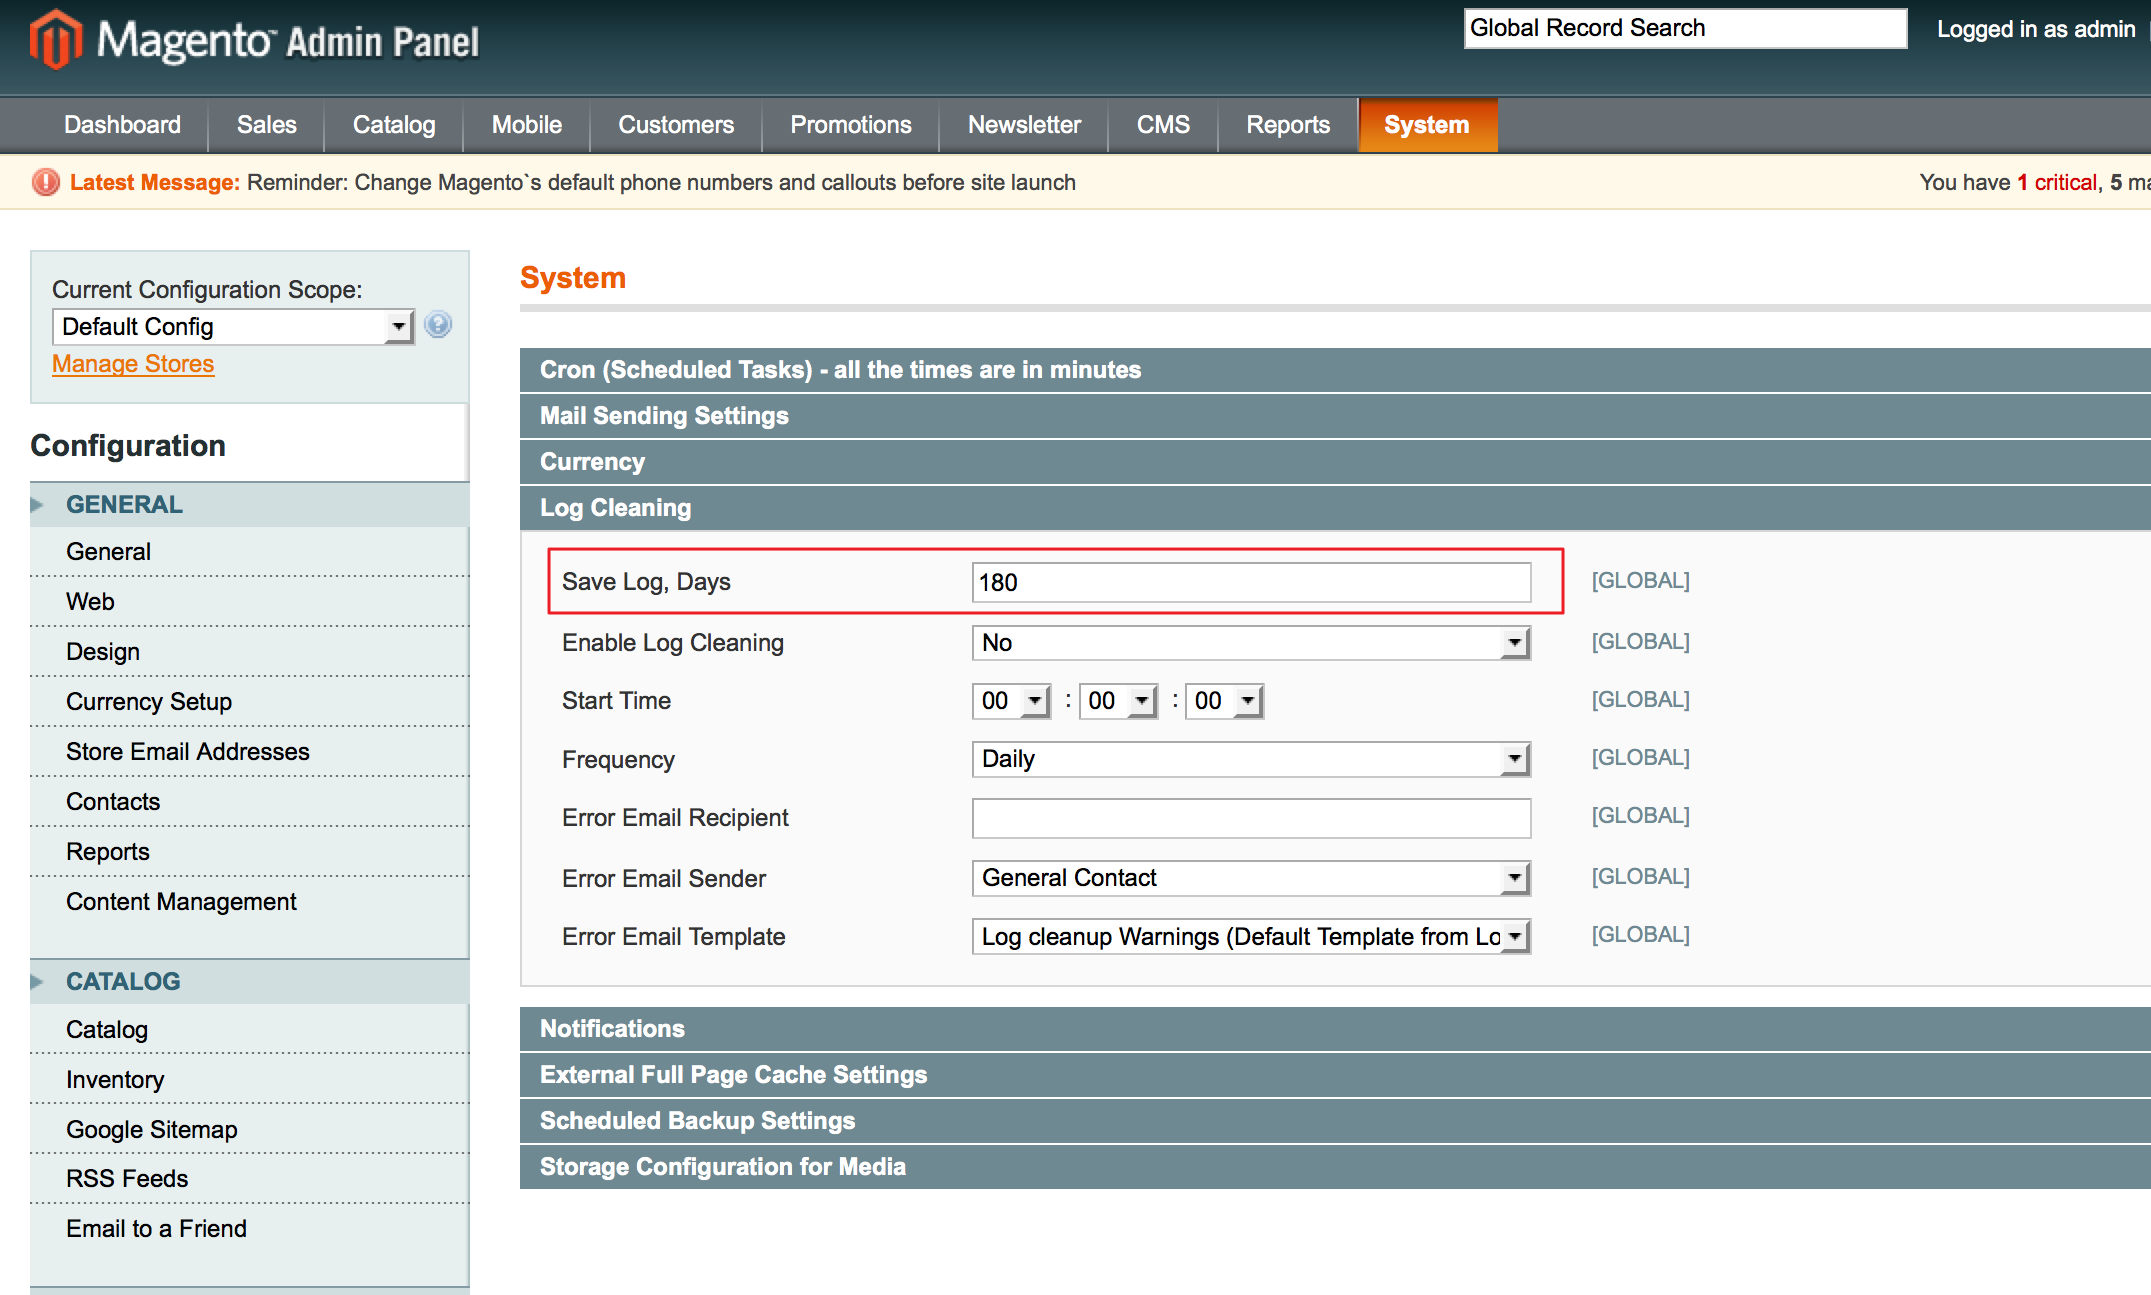Open the Error Email Sender dropdown
2151x1295 pixels.
pyautogui.click(x=1515, y=877)
